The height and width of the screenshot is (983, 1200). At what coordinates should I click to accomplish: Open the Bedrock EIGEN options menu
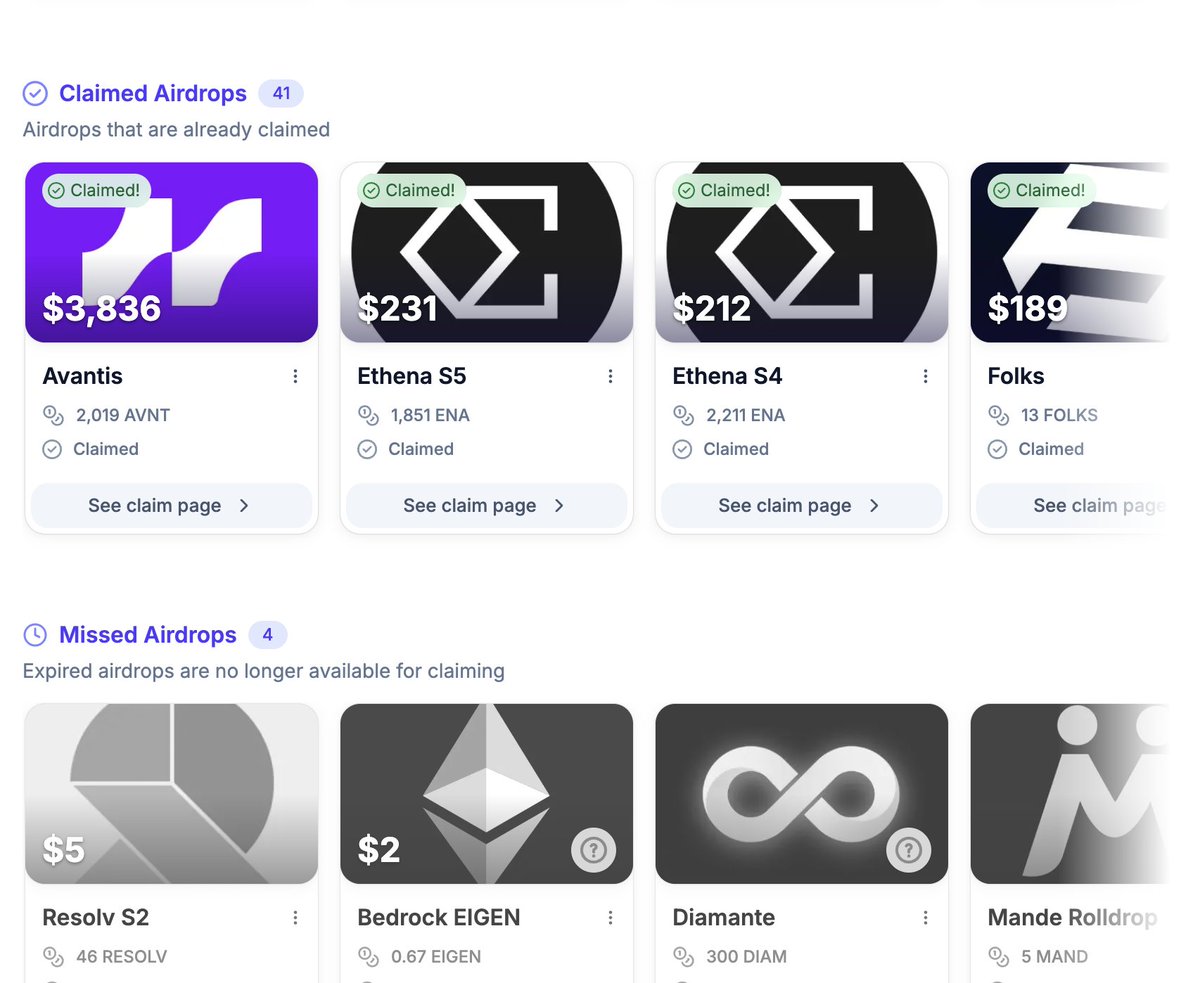[610, 917]
